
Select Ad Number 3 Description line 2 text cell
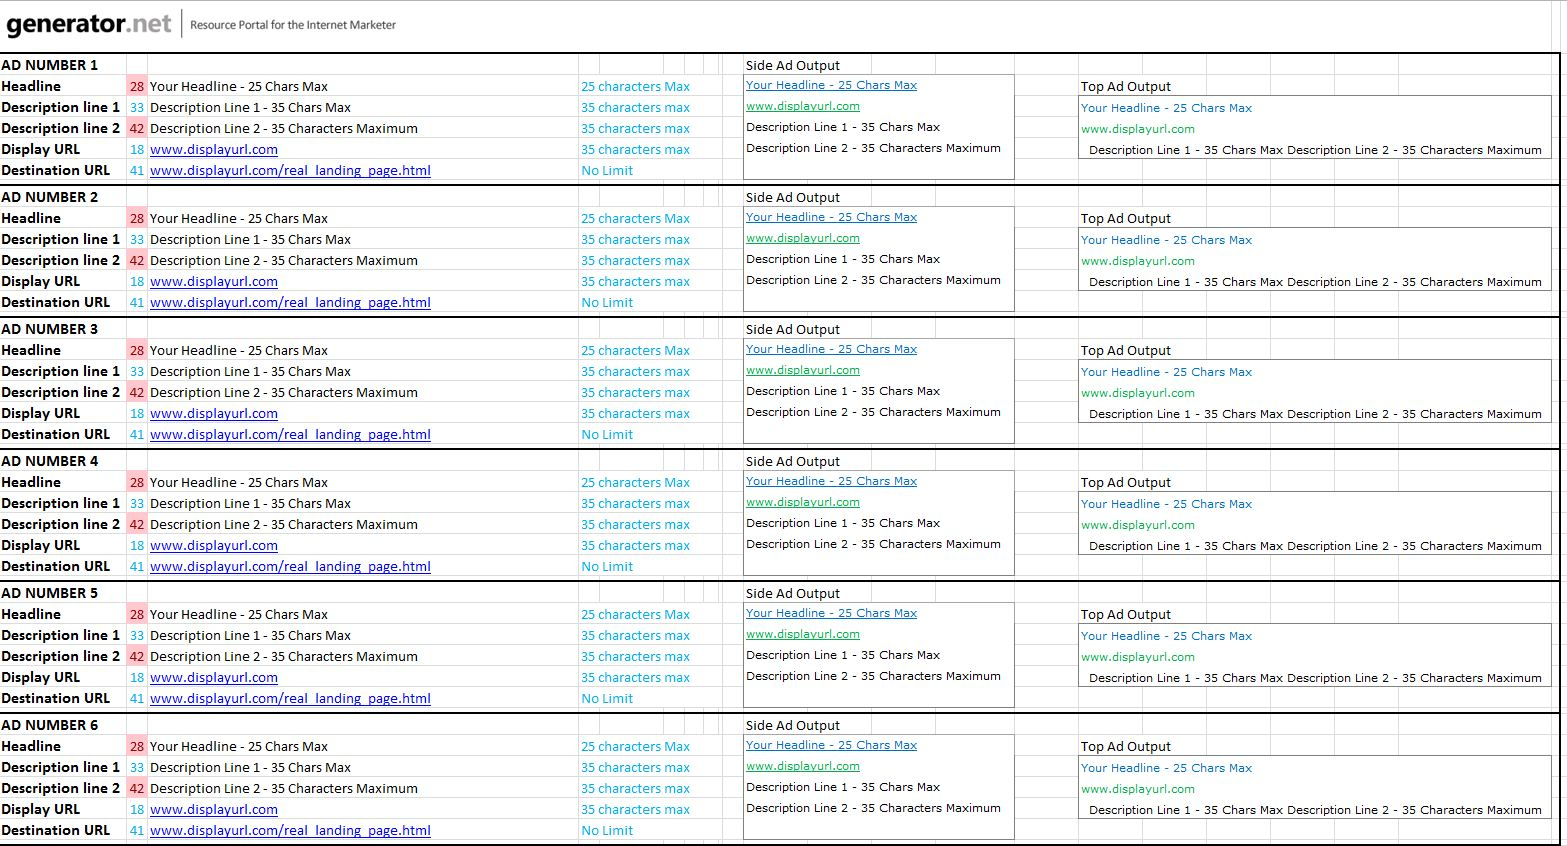pyautogui.click(x=283, y=392)
